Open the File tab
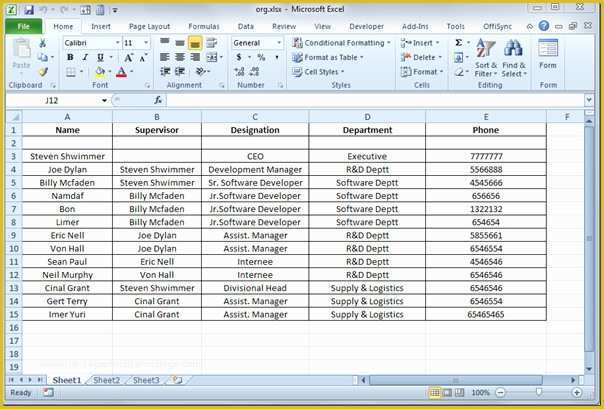 click(x=23, y=26)
